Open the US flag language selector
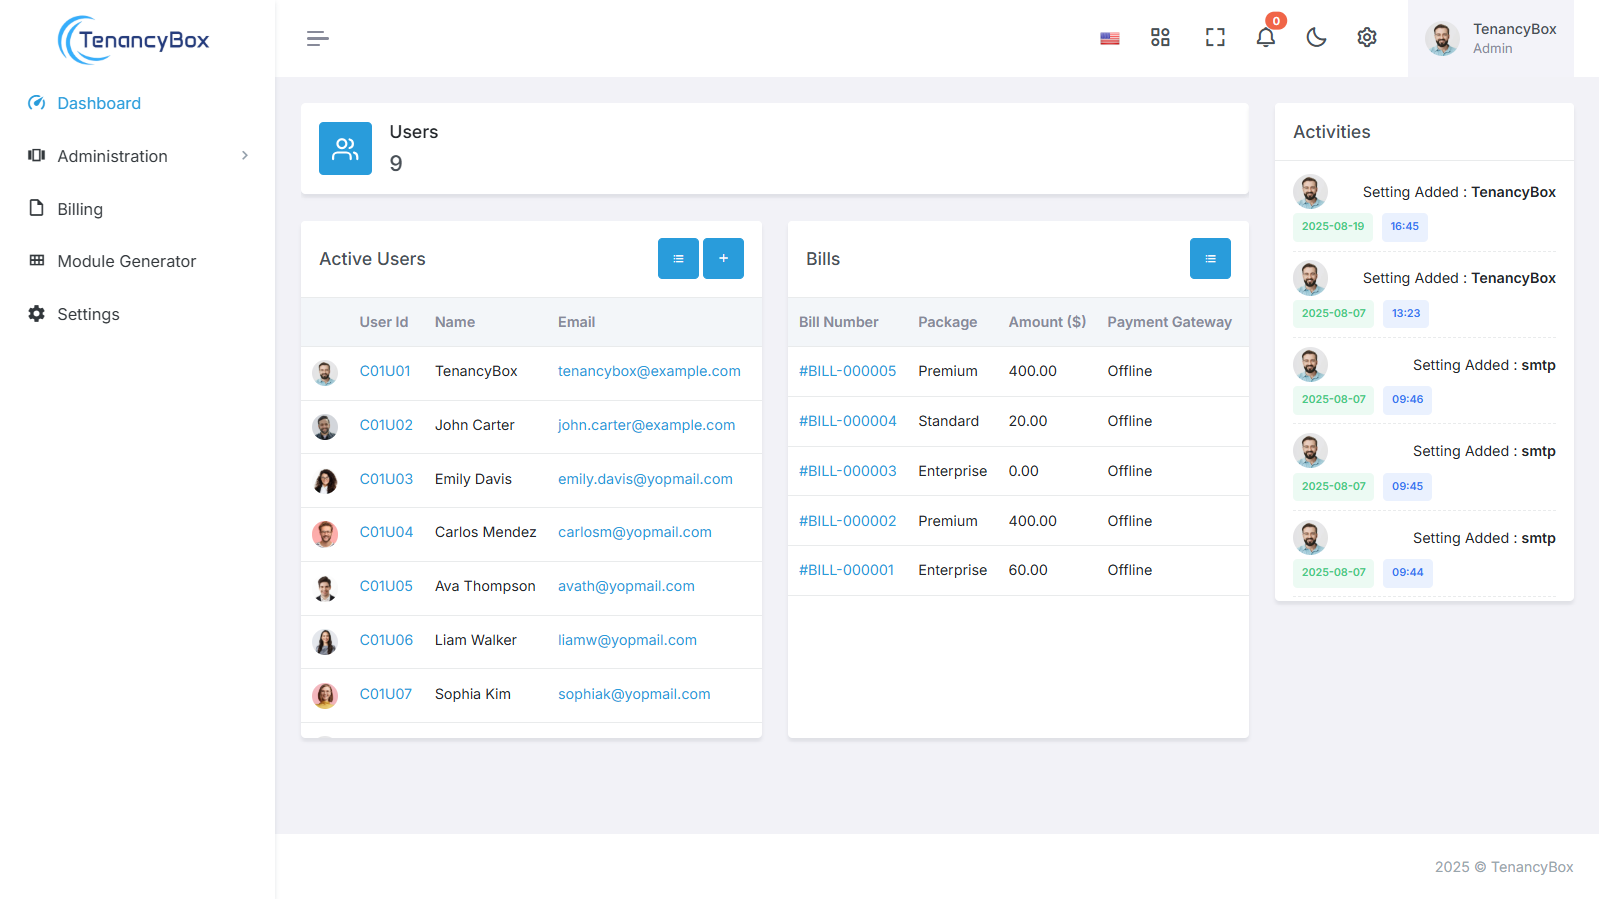1599x899 pixels. [x=1109, y=38]
